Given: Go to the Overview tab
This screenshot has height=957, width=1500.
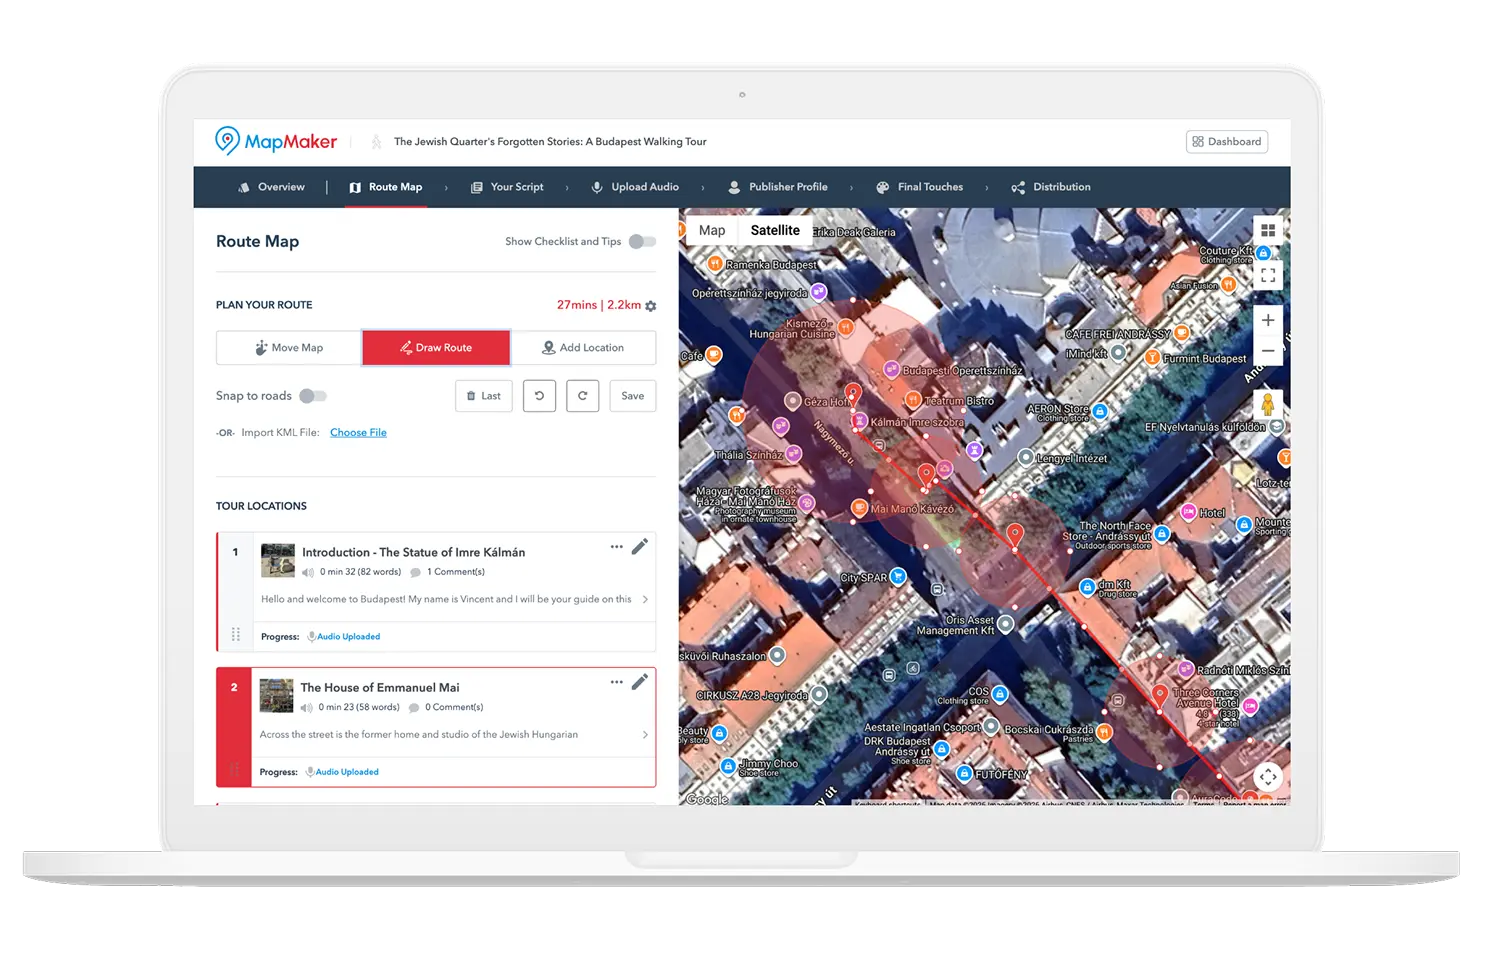Looking at the screenshot, I should coord(271,187).
